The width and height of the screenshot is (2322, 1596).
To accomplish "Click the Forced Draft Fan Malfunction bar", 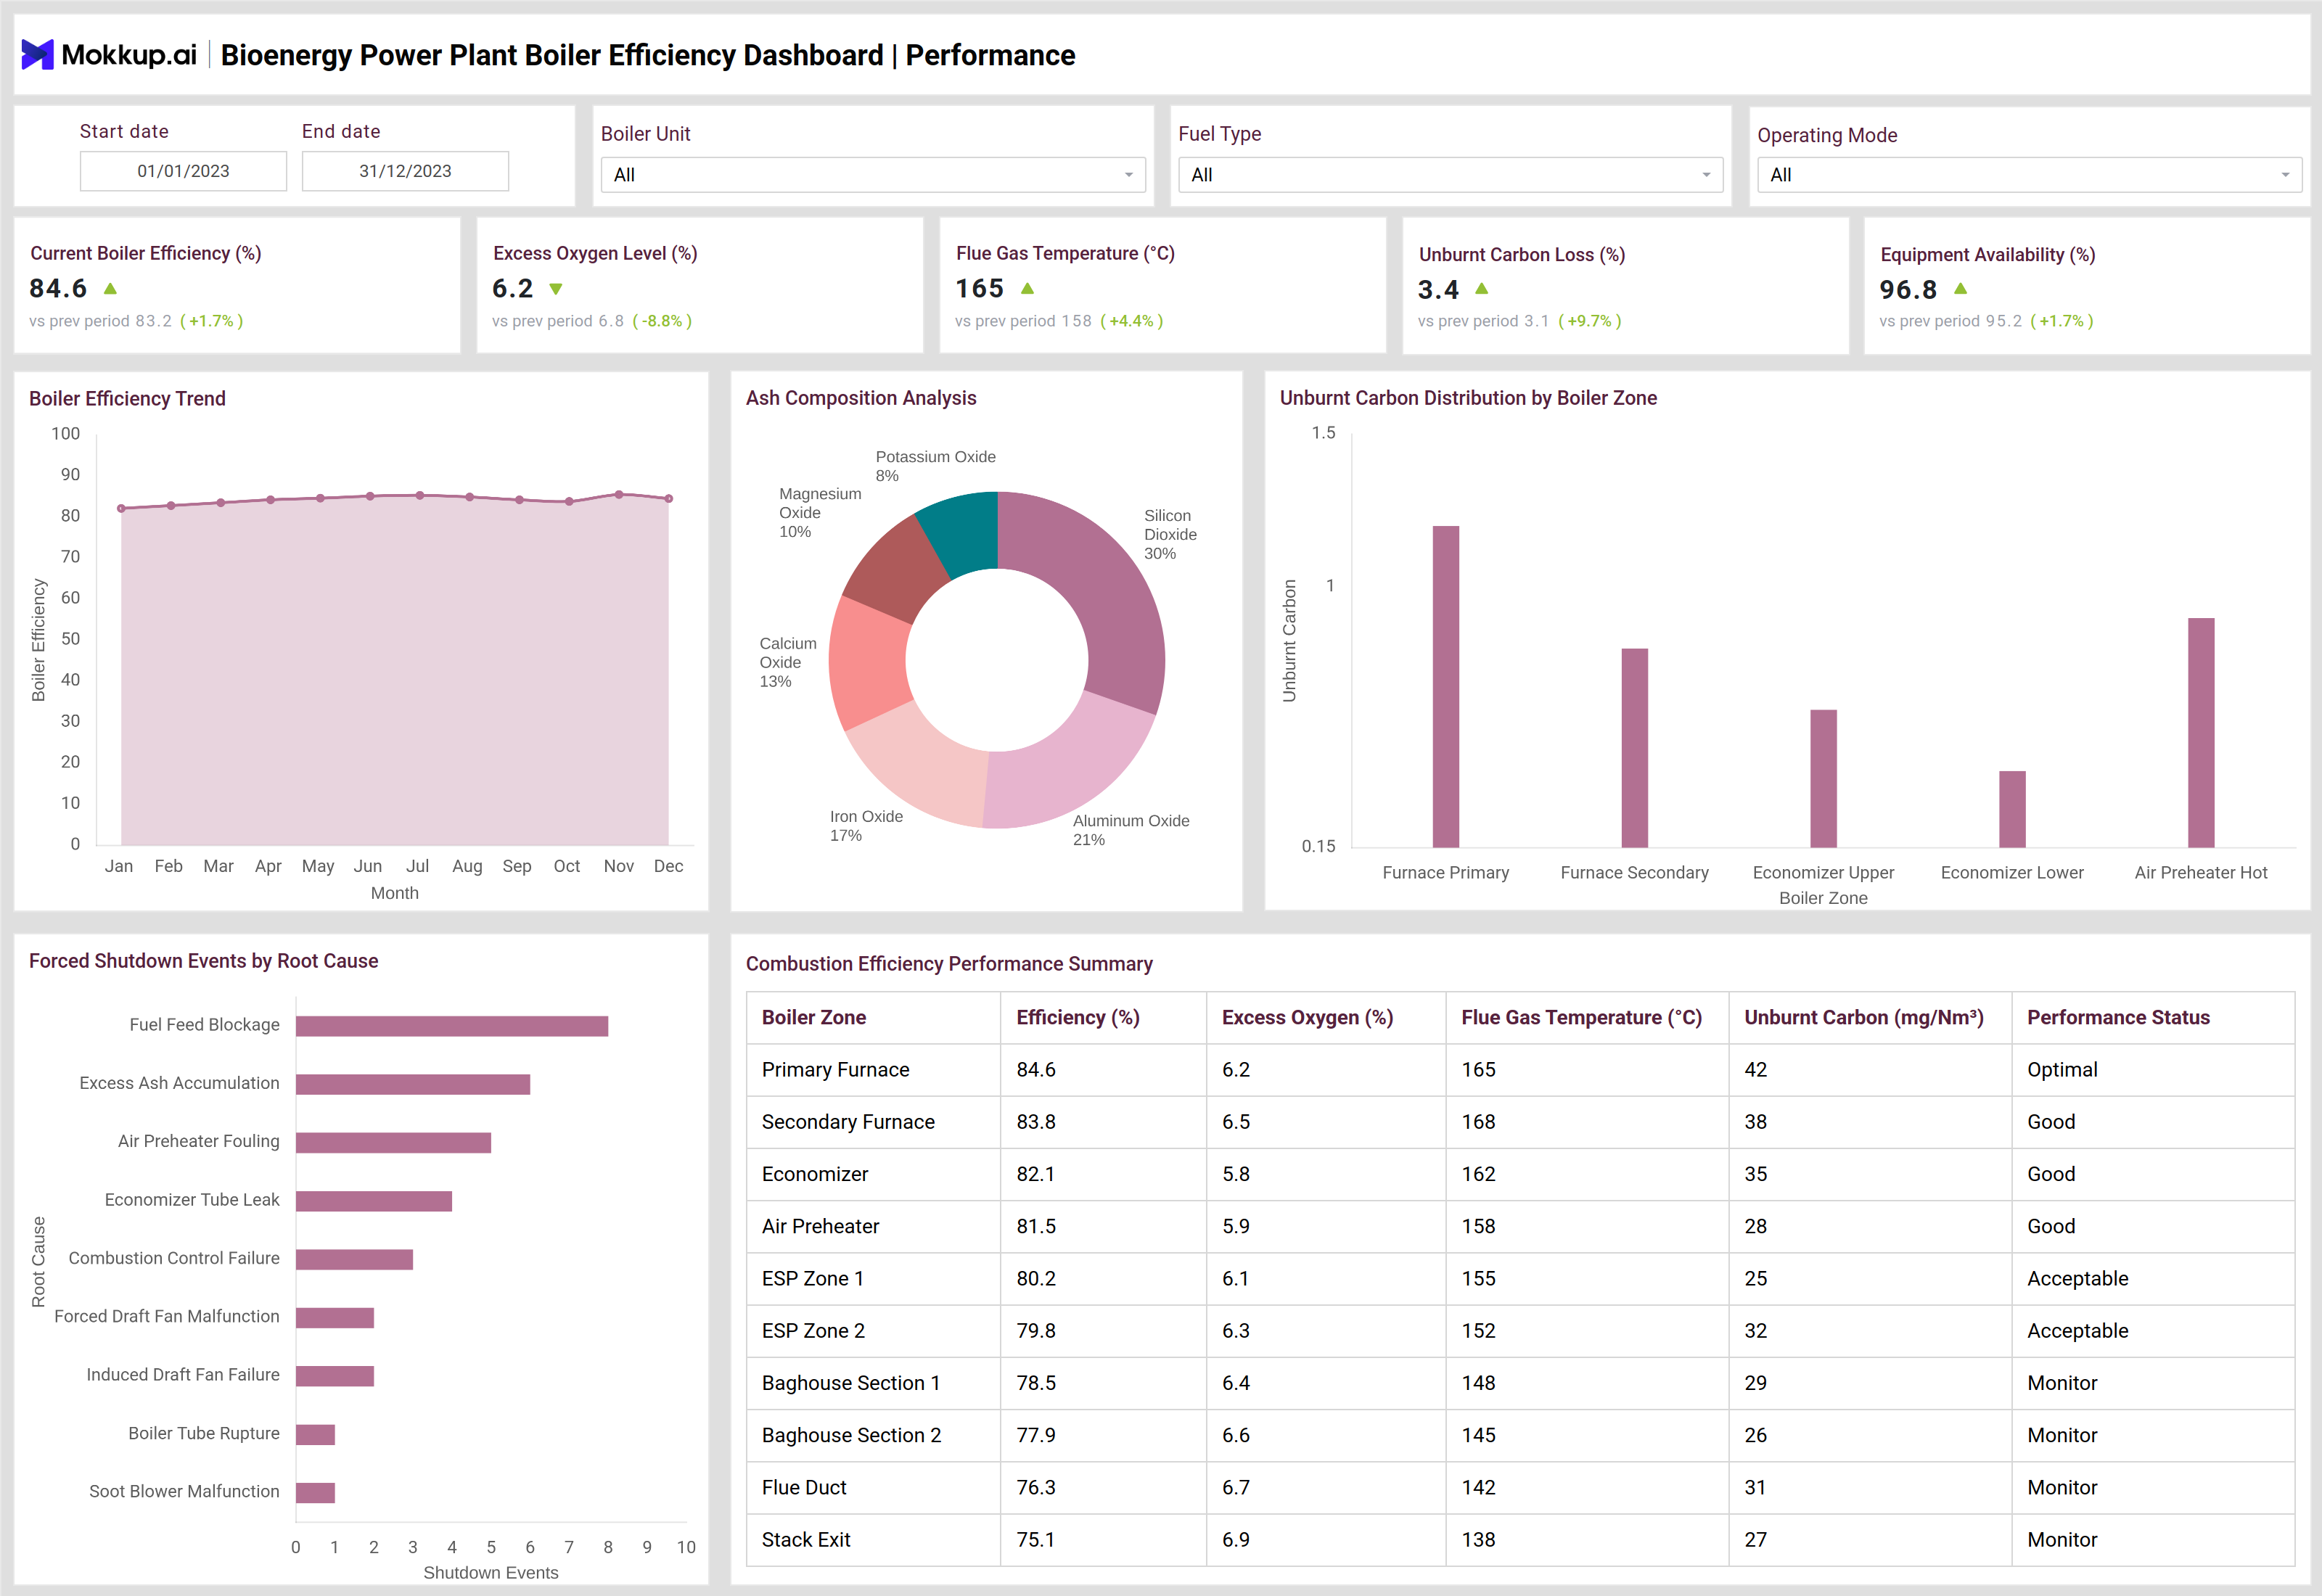I will tap(335, 1318).
